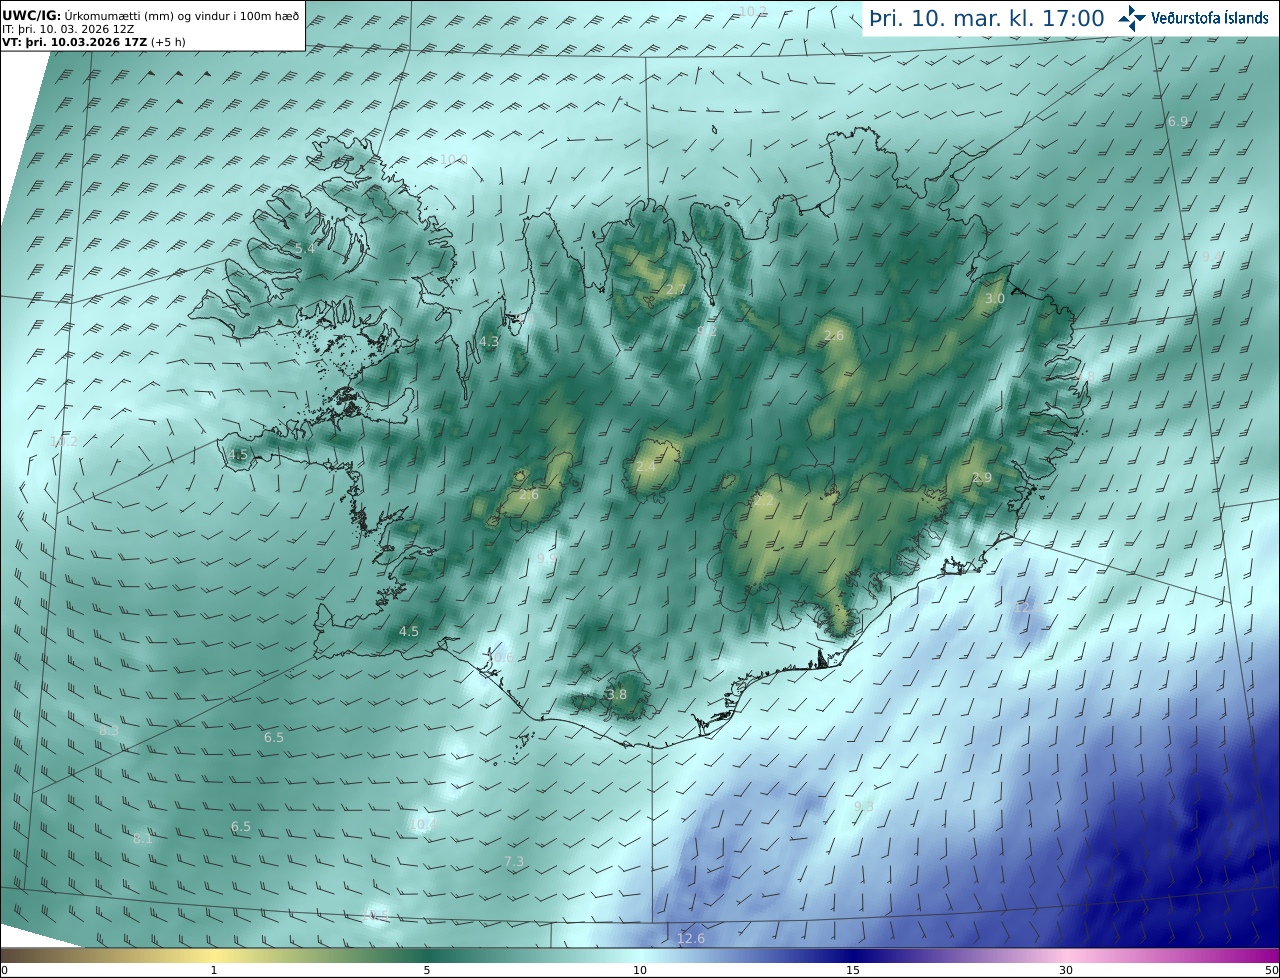Viewport: 1280px width, 978px height.
Task: Click the 3.8 value in south Iceland
Action: point(617,695)
